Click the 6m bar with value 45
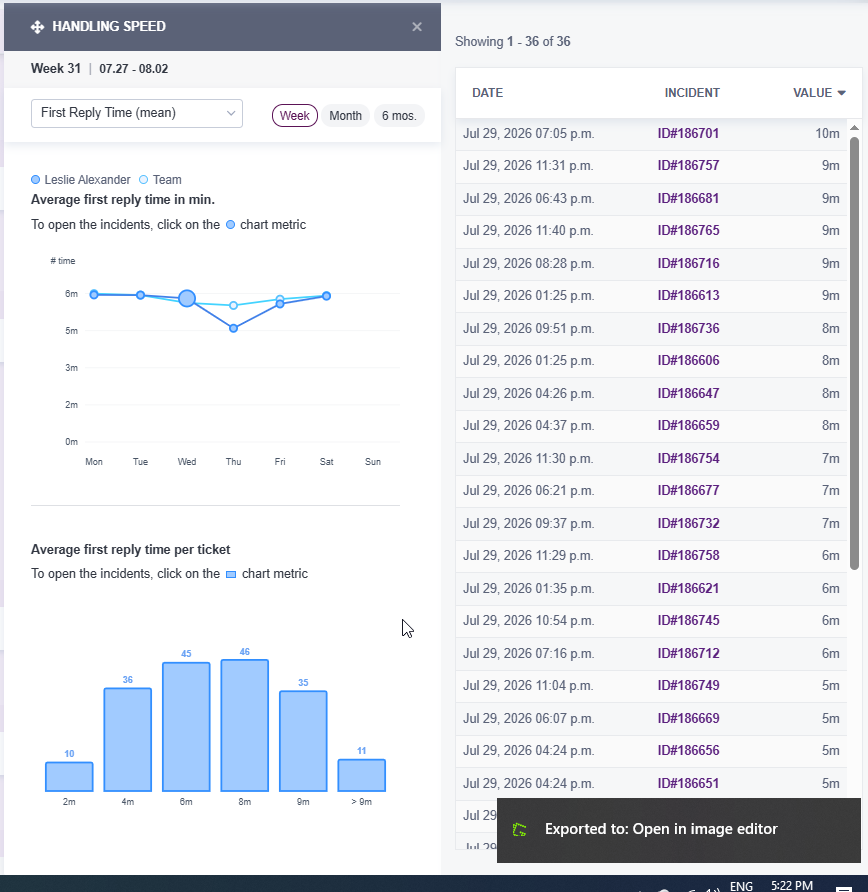The image size is (868, 892). (x=187, y=726)
